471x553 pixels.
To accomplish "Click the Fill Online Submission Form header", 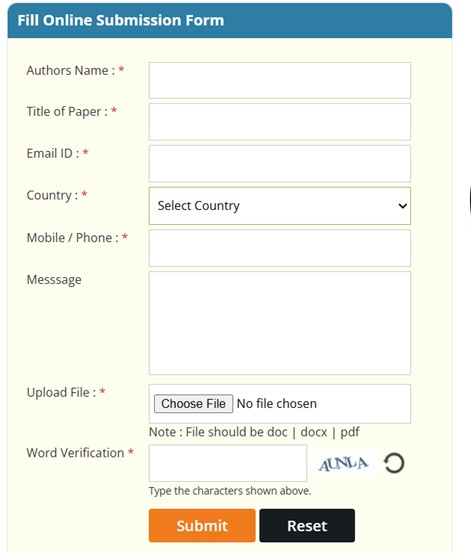I will tap(121, 20).
